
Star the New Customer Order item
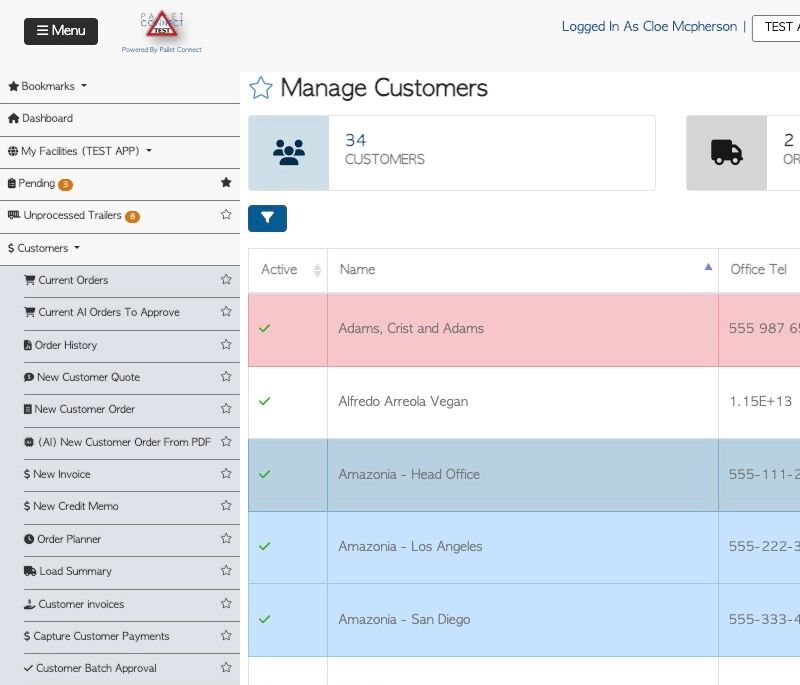click(x=226, y=409)
